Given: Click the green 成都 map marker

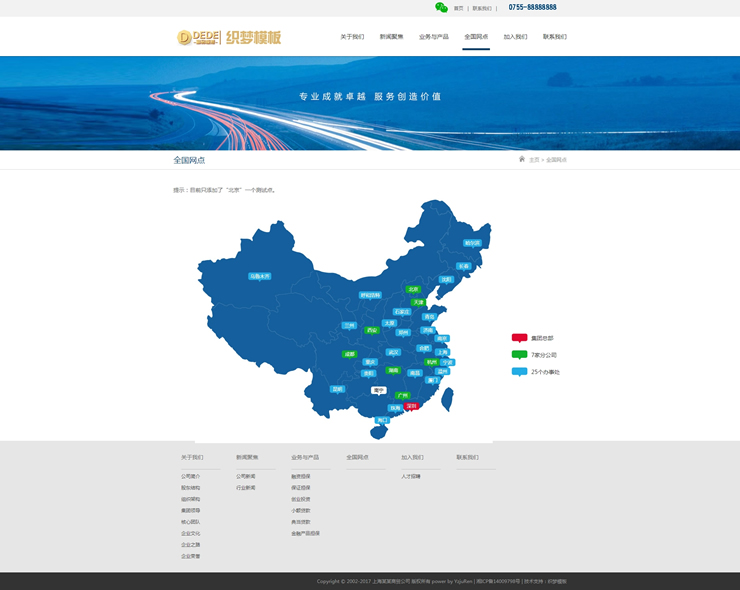Looking at the screenshot, I should [349, 353].
